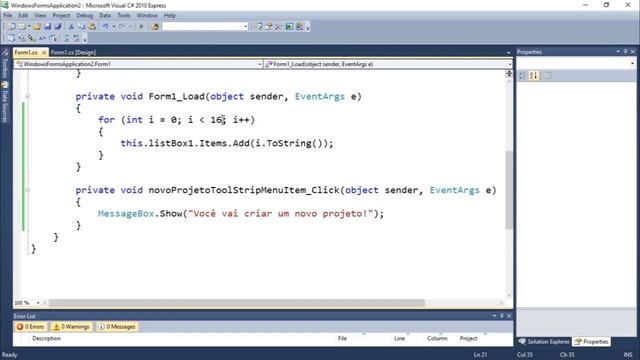The width and height of the screenshot is (640, 360).
Task: Start debugging with the play icon
Action: [141, 27]
